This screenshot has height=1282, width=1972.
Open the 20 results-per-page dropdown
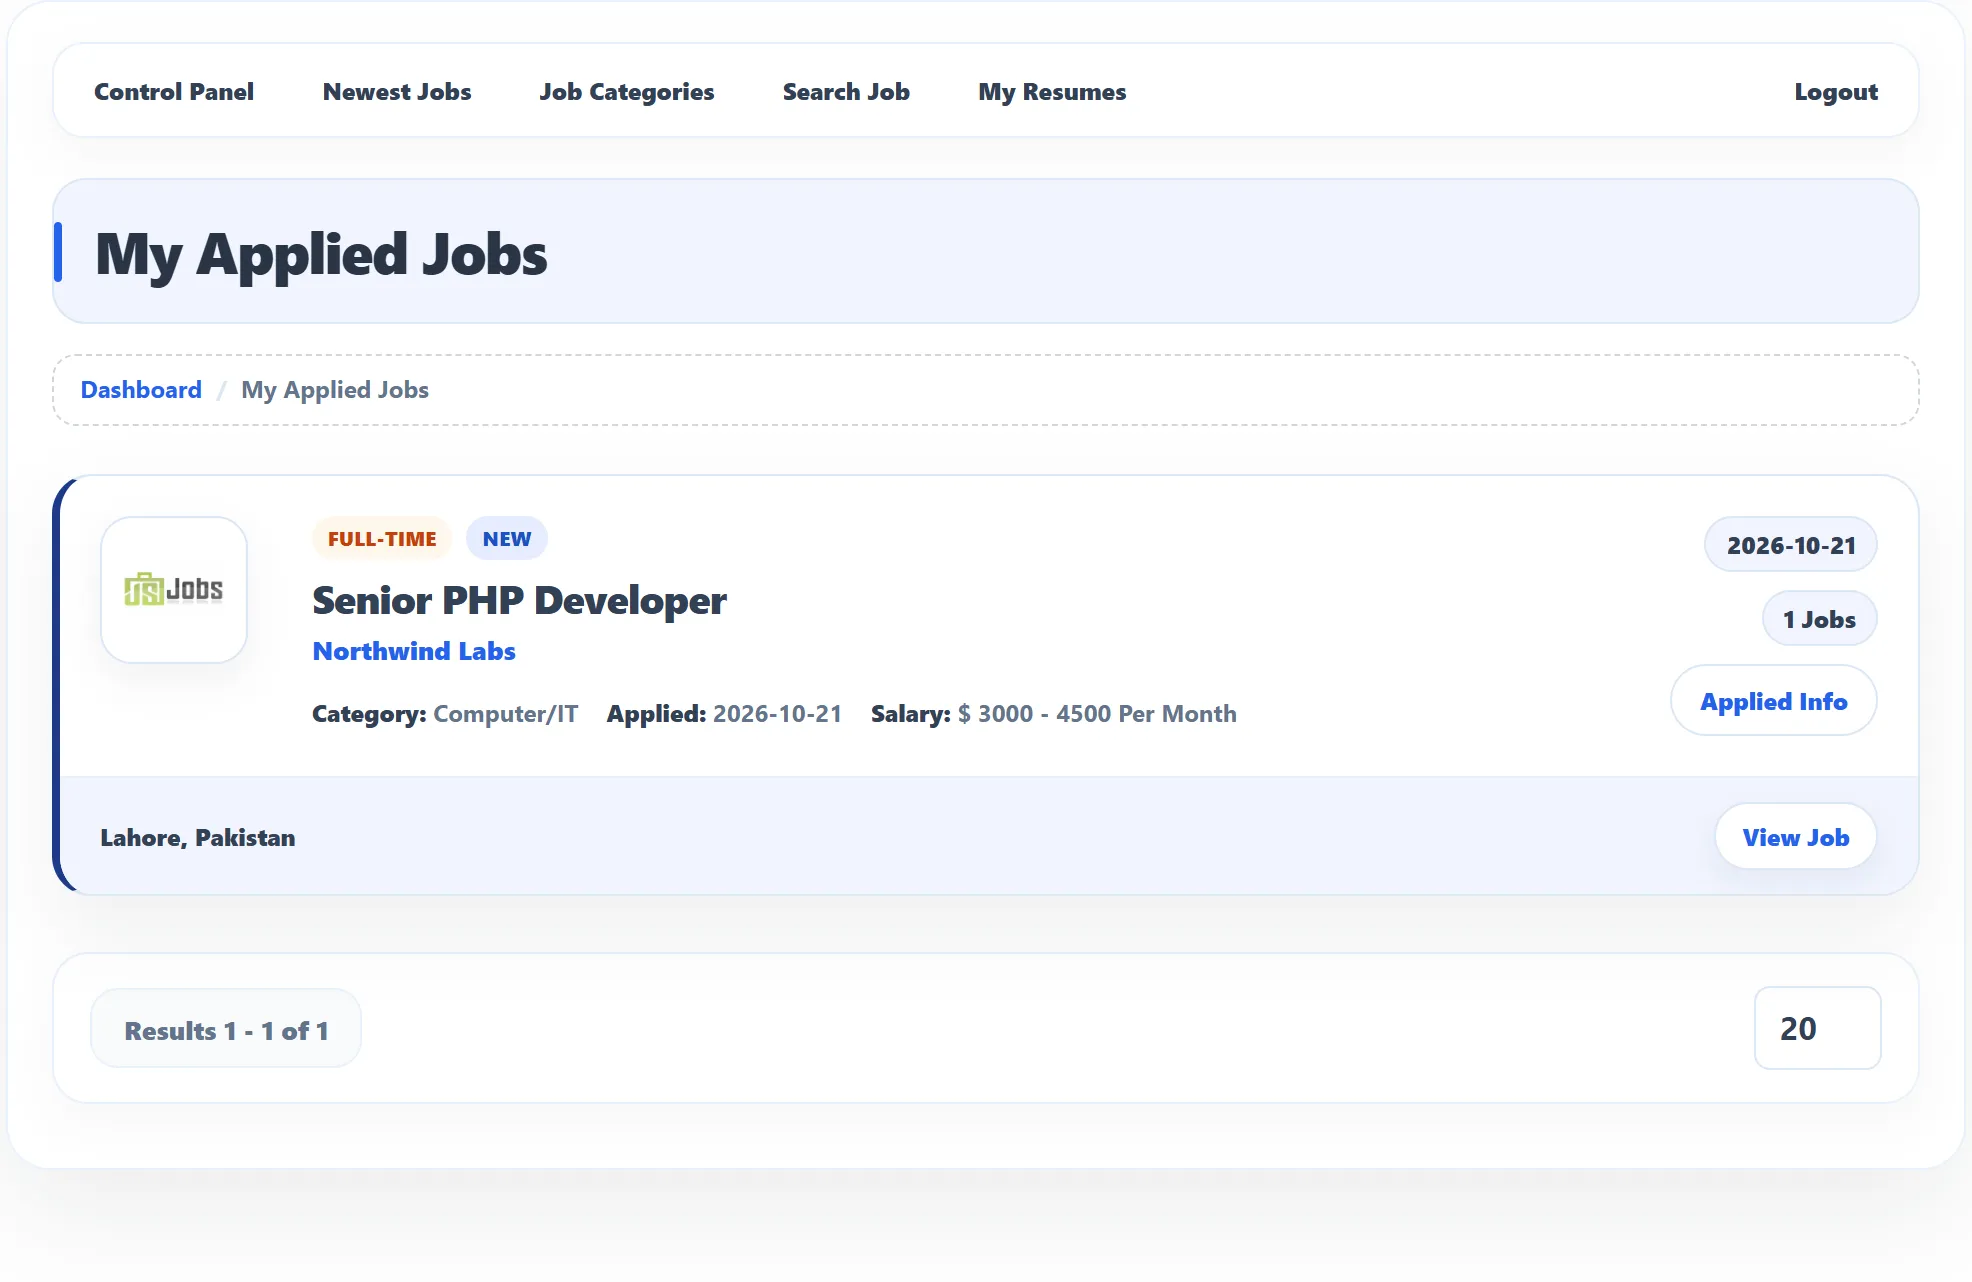click(1817, 1028)
